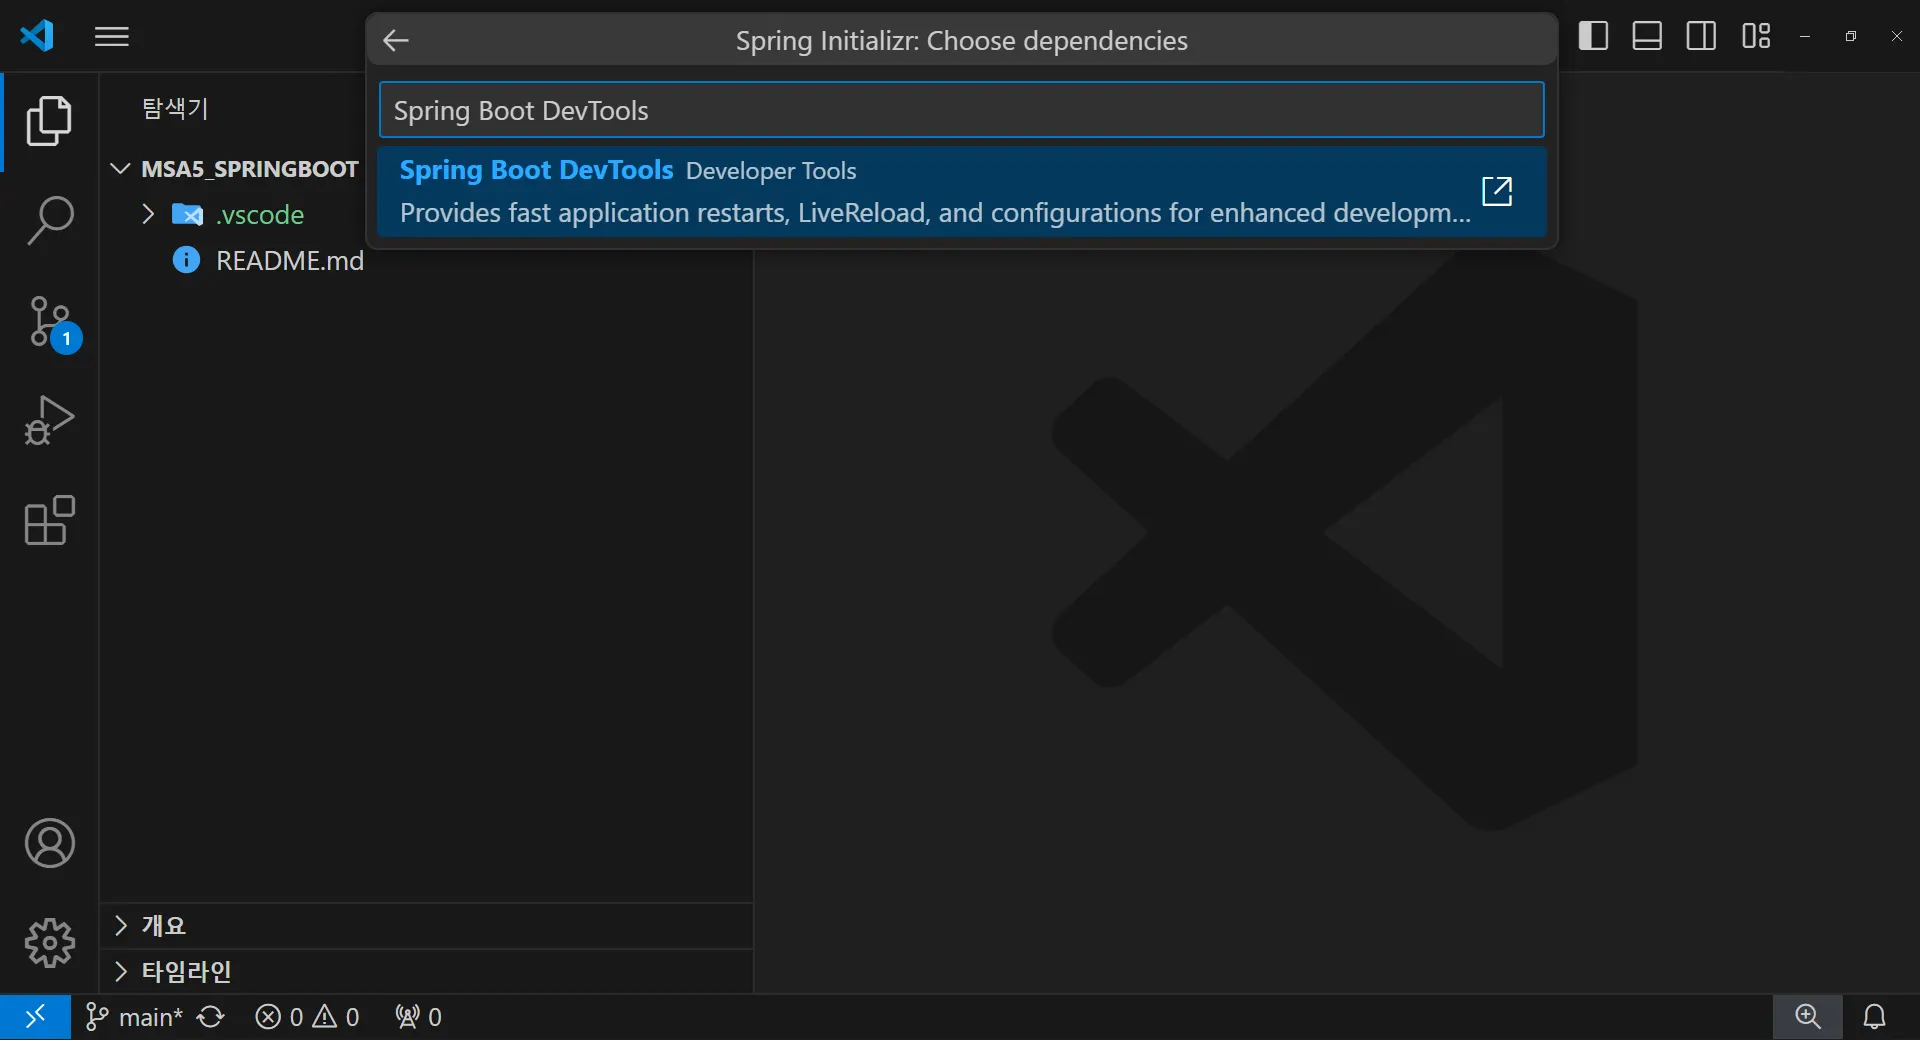This screenshot has width=1920, height=1040.
Task: Select the Spring Boot DevTools dependency
Action: click(x=961, y=191)
